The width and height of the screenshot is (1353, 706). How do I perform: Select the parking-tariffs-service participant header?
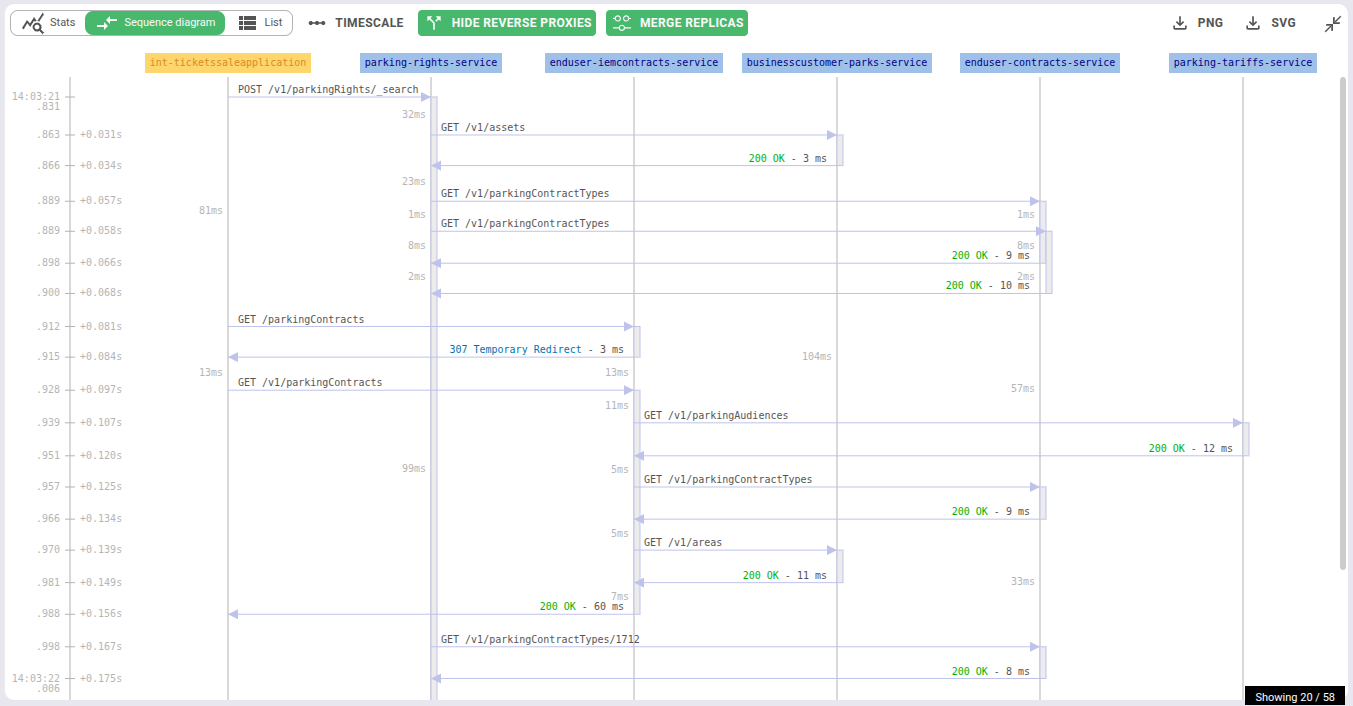(1242, 63)
